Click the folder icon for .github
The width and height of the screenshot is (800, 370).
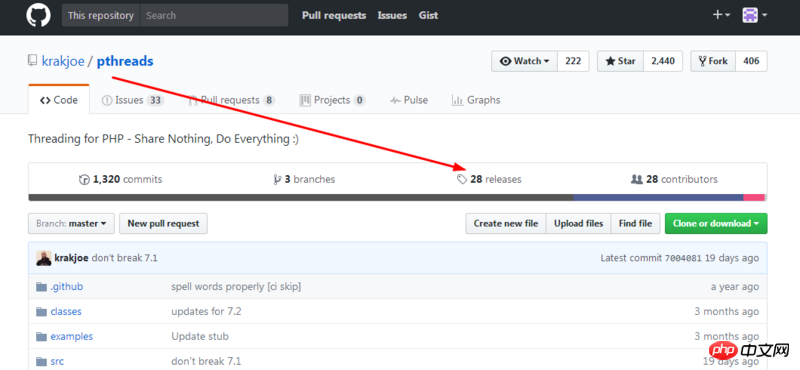point(41,287)
